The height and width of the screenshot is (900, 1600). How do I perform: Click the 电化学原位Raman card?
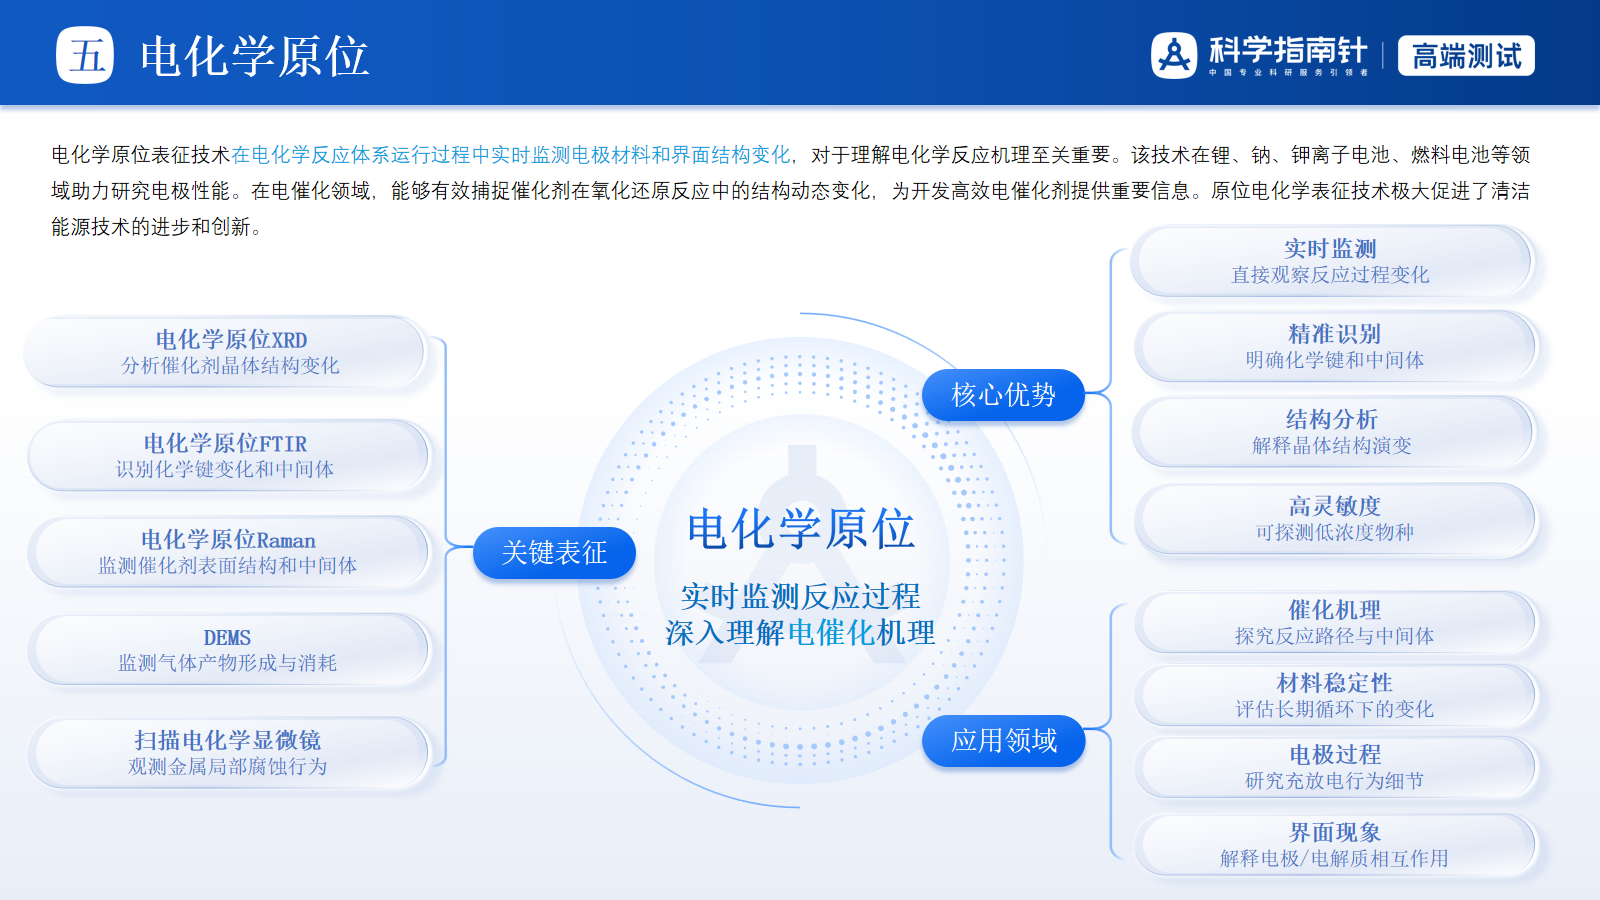[x=228, y=552]
